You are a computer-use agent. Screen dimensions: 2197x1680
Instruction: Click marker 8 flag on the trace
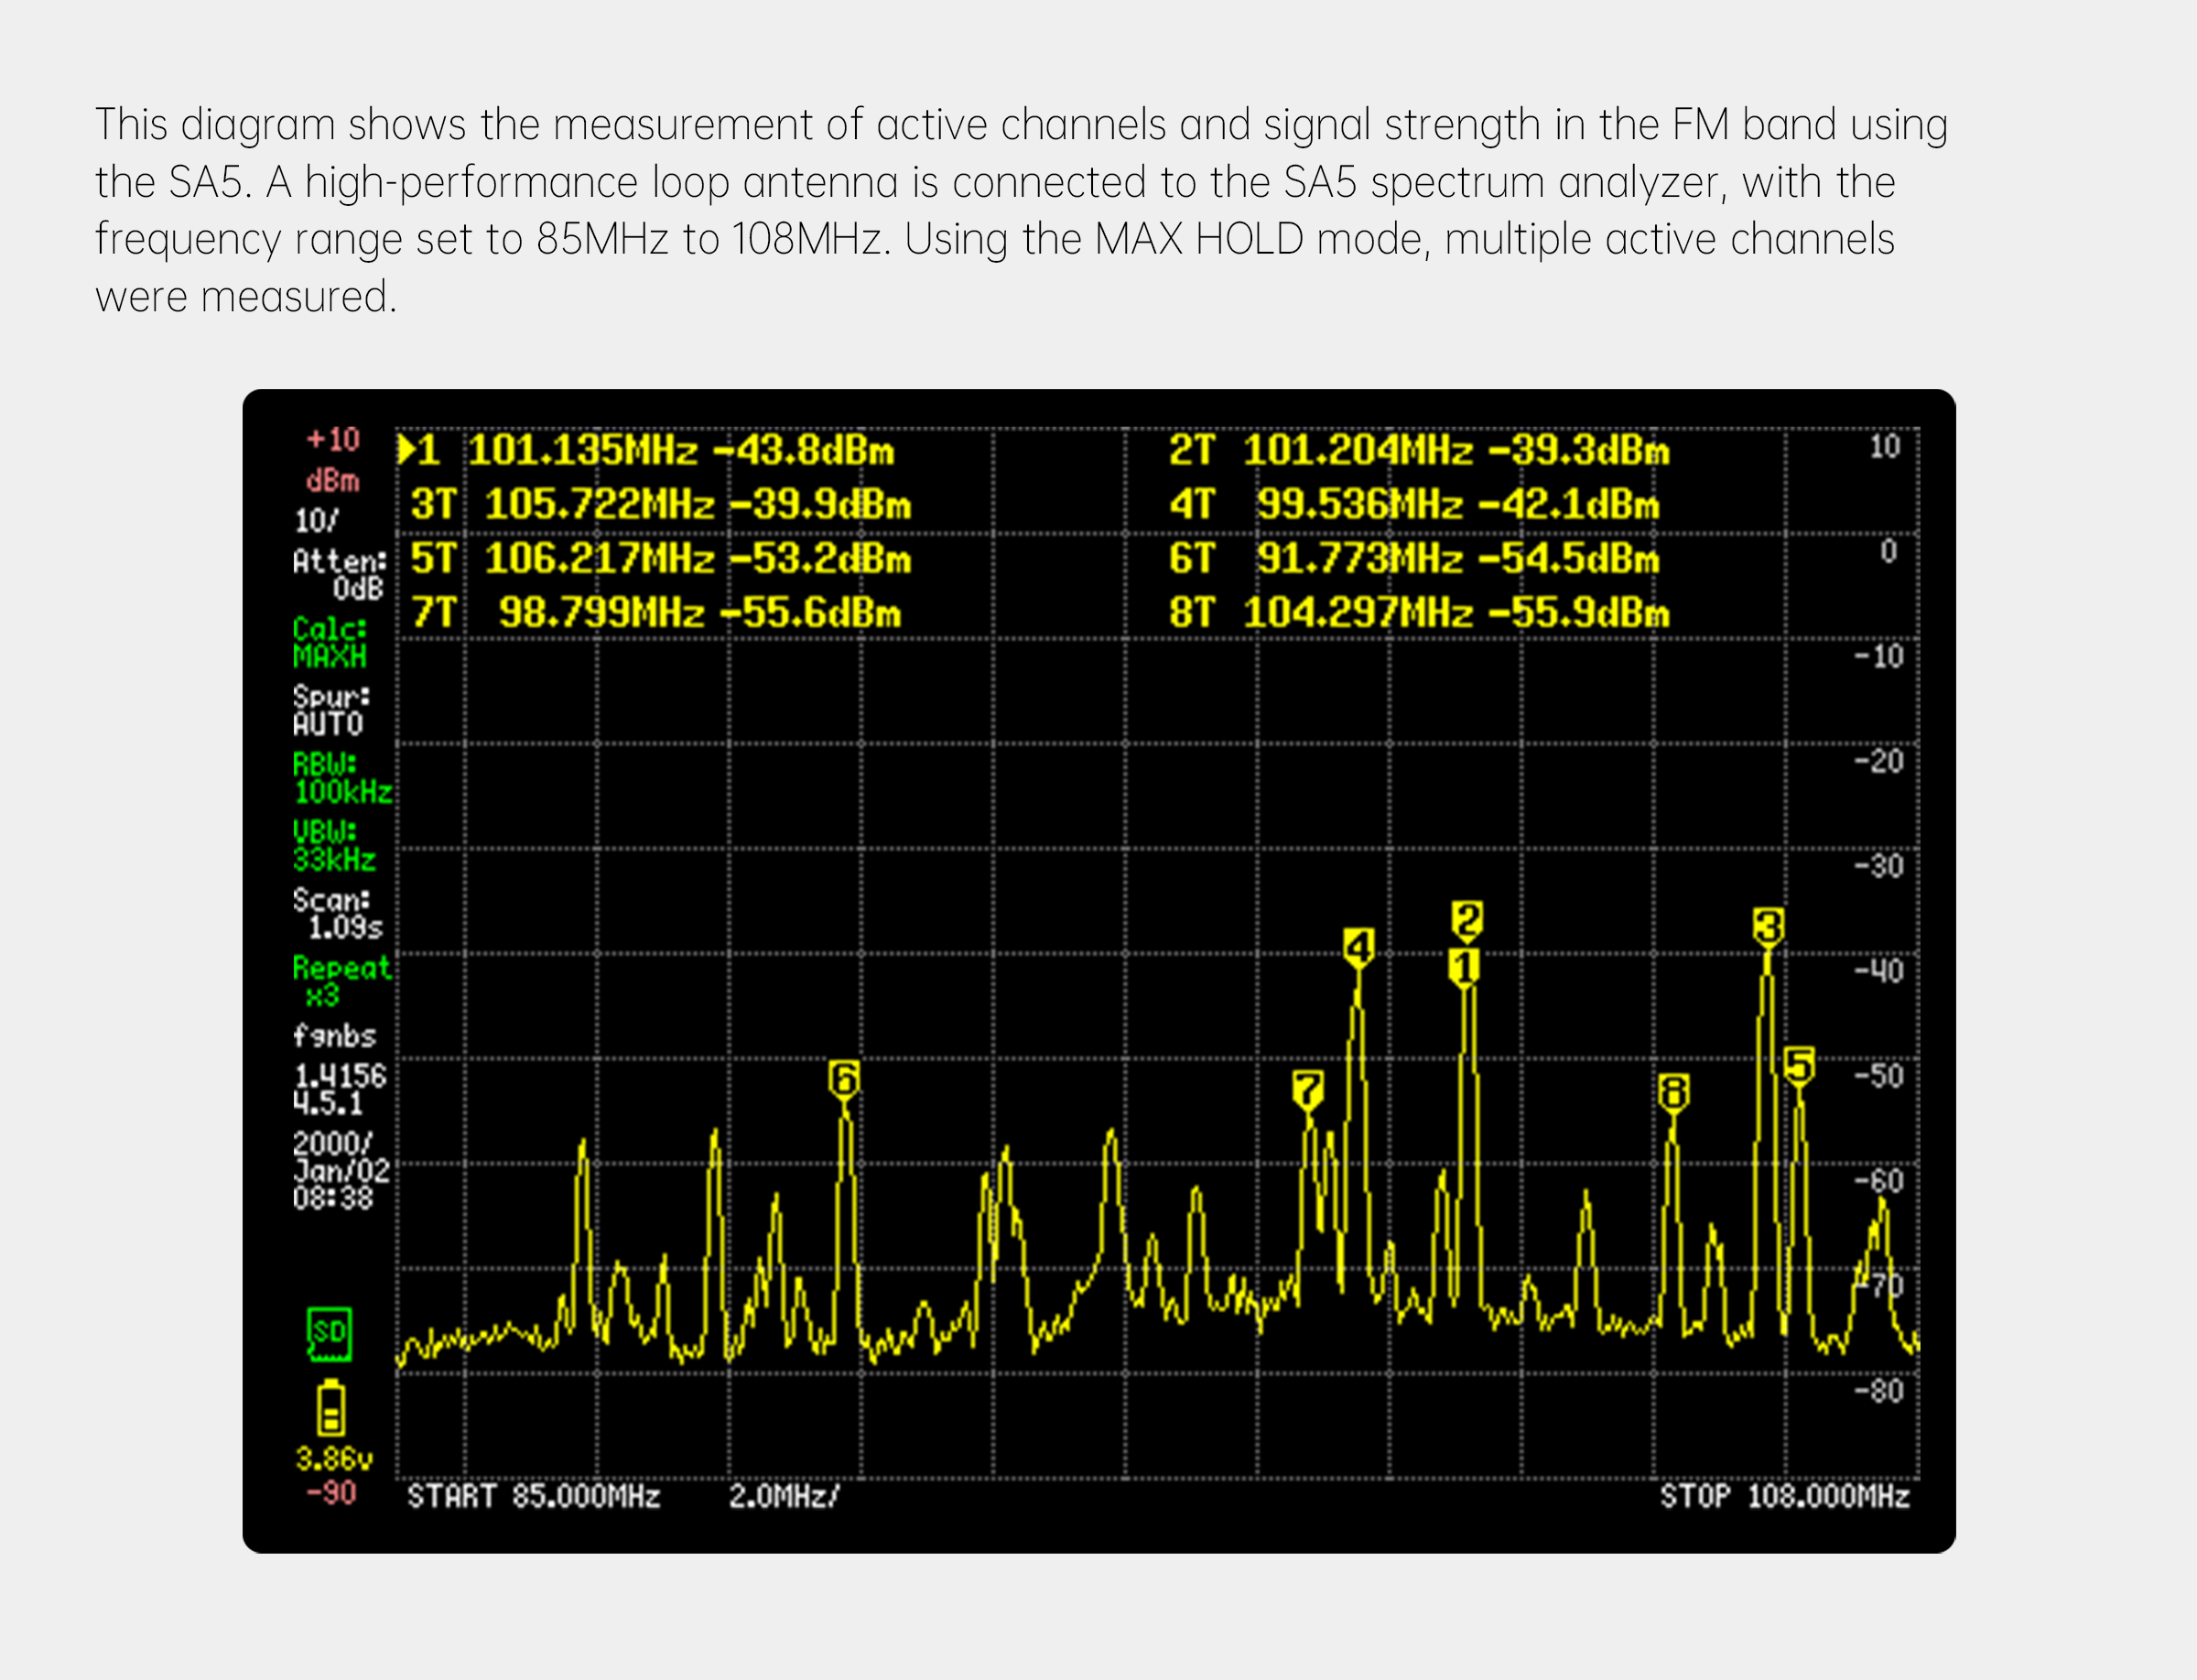[x=1673, y=1092]
